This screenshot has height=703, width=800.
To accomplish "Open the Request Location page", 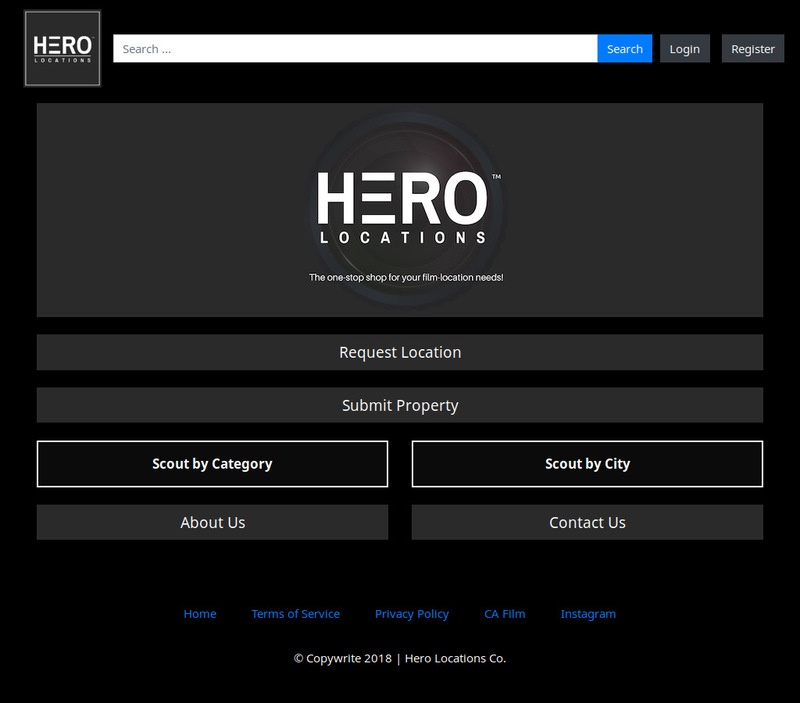I will tap(400, 352).
